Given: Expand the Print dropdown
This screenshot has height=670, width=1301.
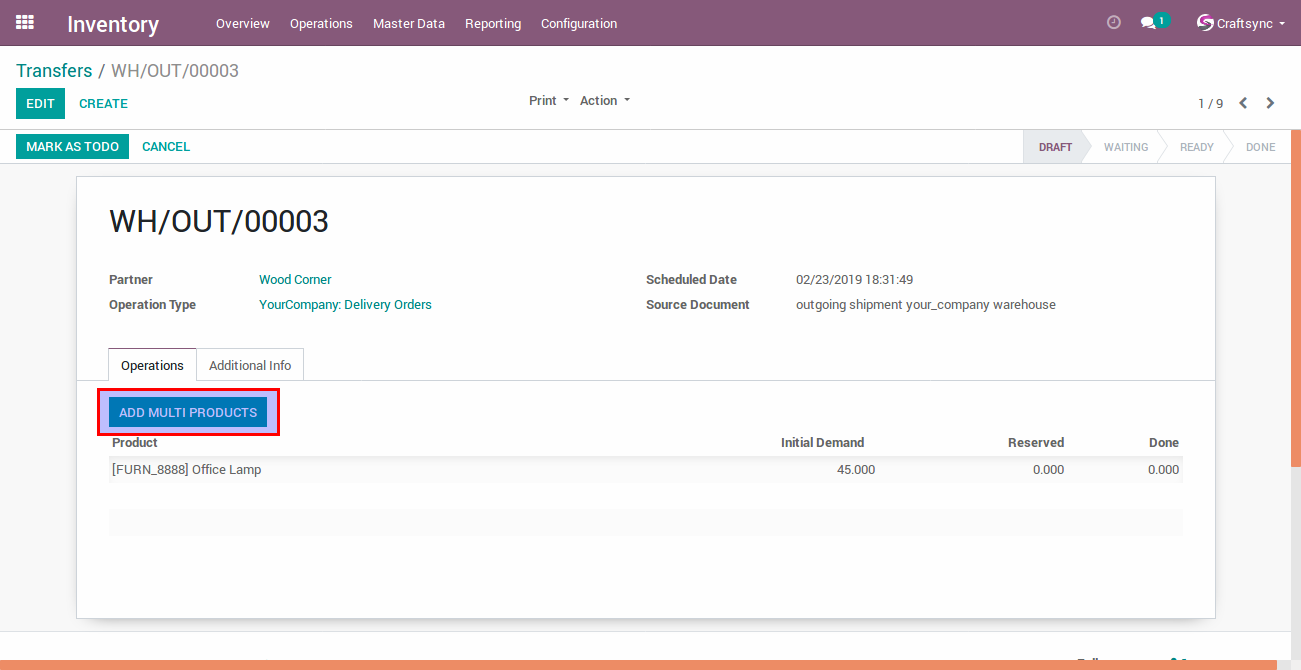Looking at the screenshot, I should (548, 101).
